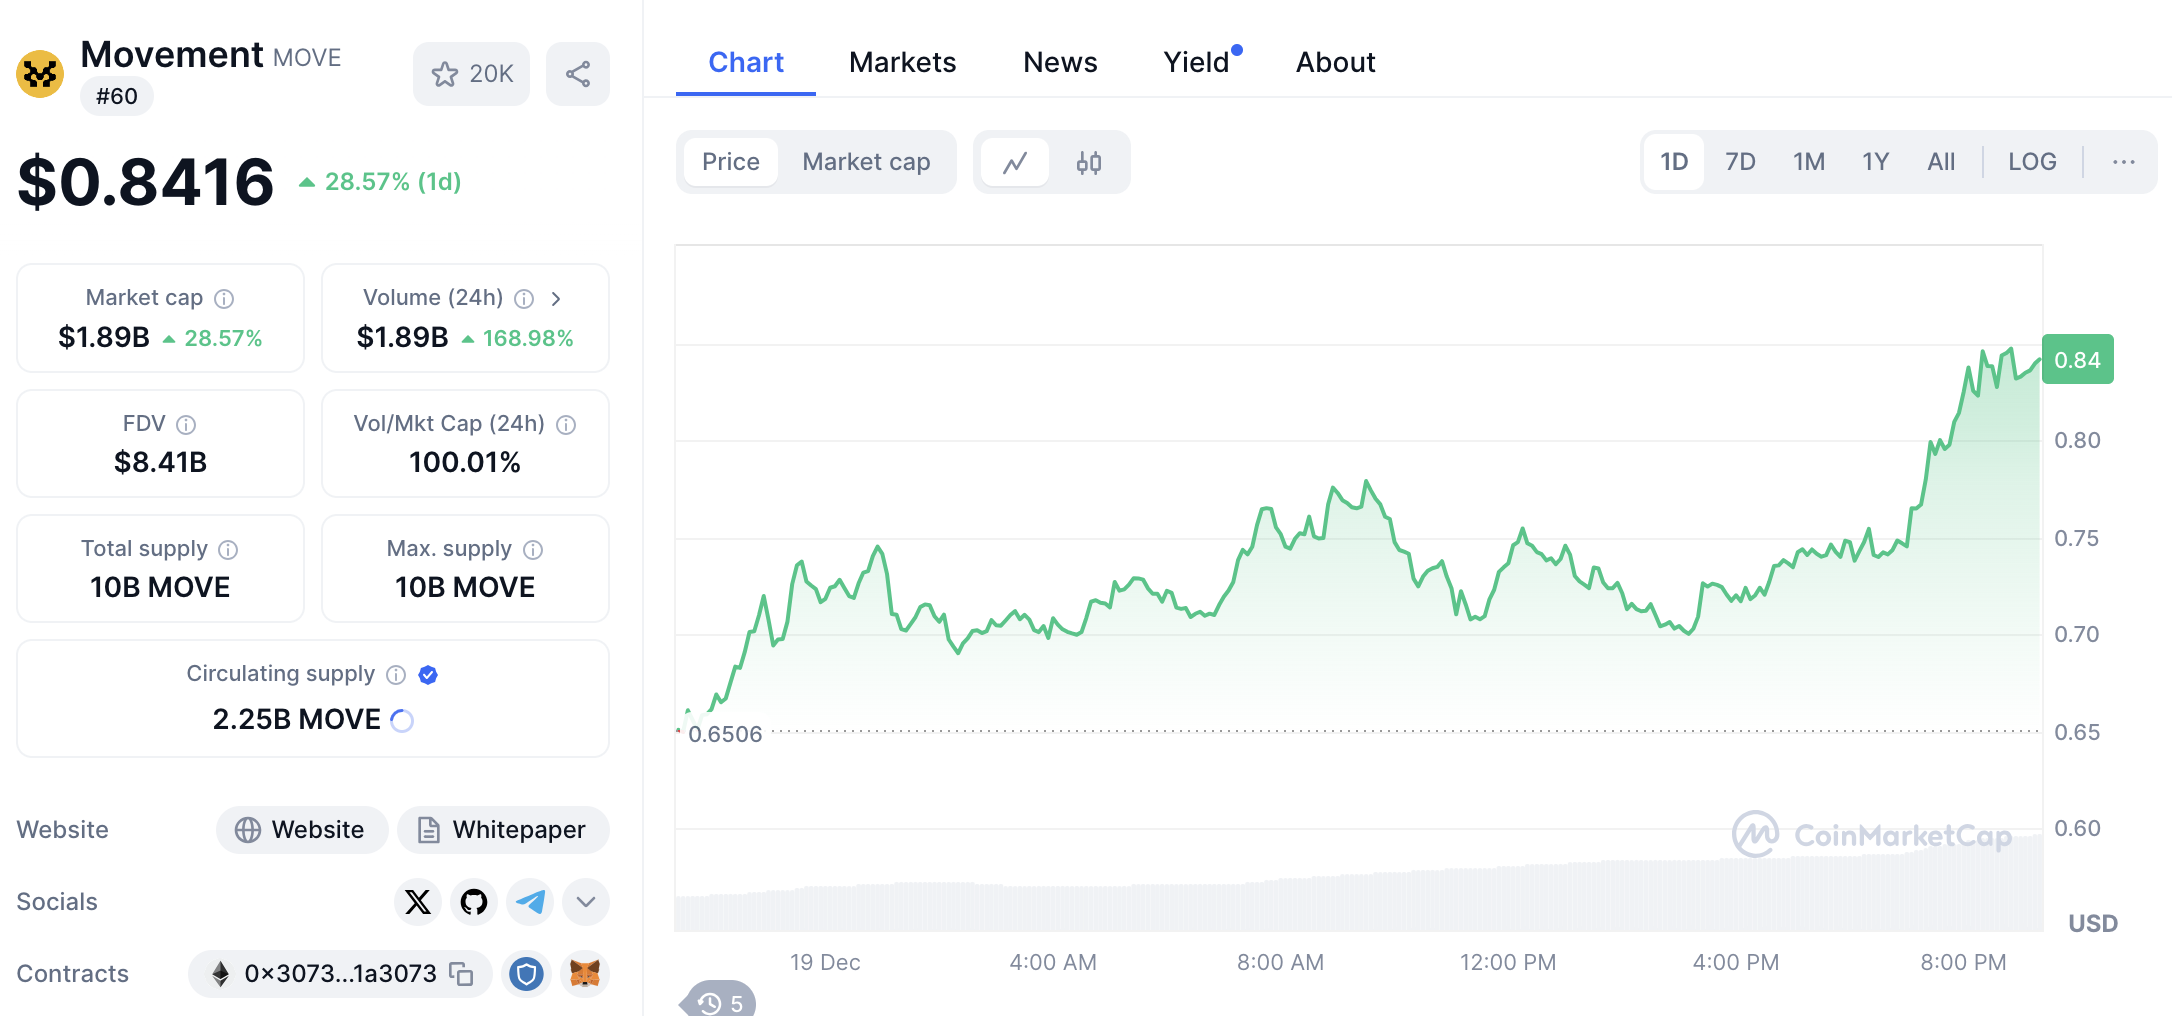The width and height of the screenshot is (2172, 1016).
Task: Open the News tab
Action: pyautogui.click(x=1060, y=63)
